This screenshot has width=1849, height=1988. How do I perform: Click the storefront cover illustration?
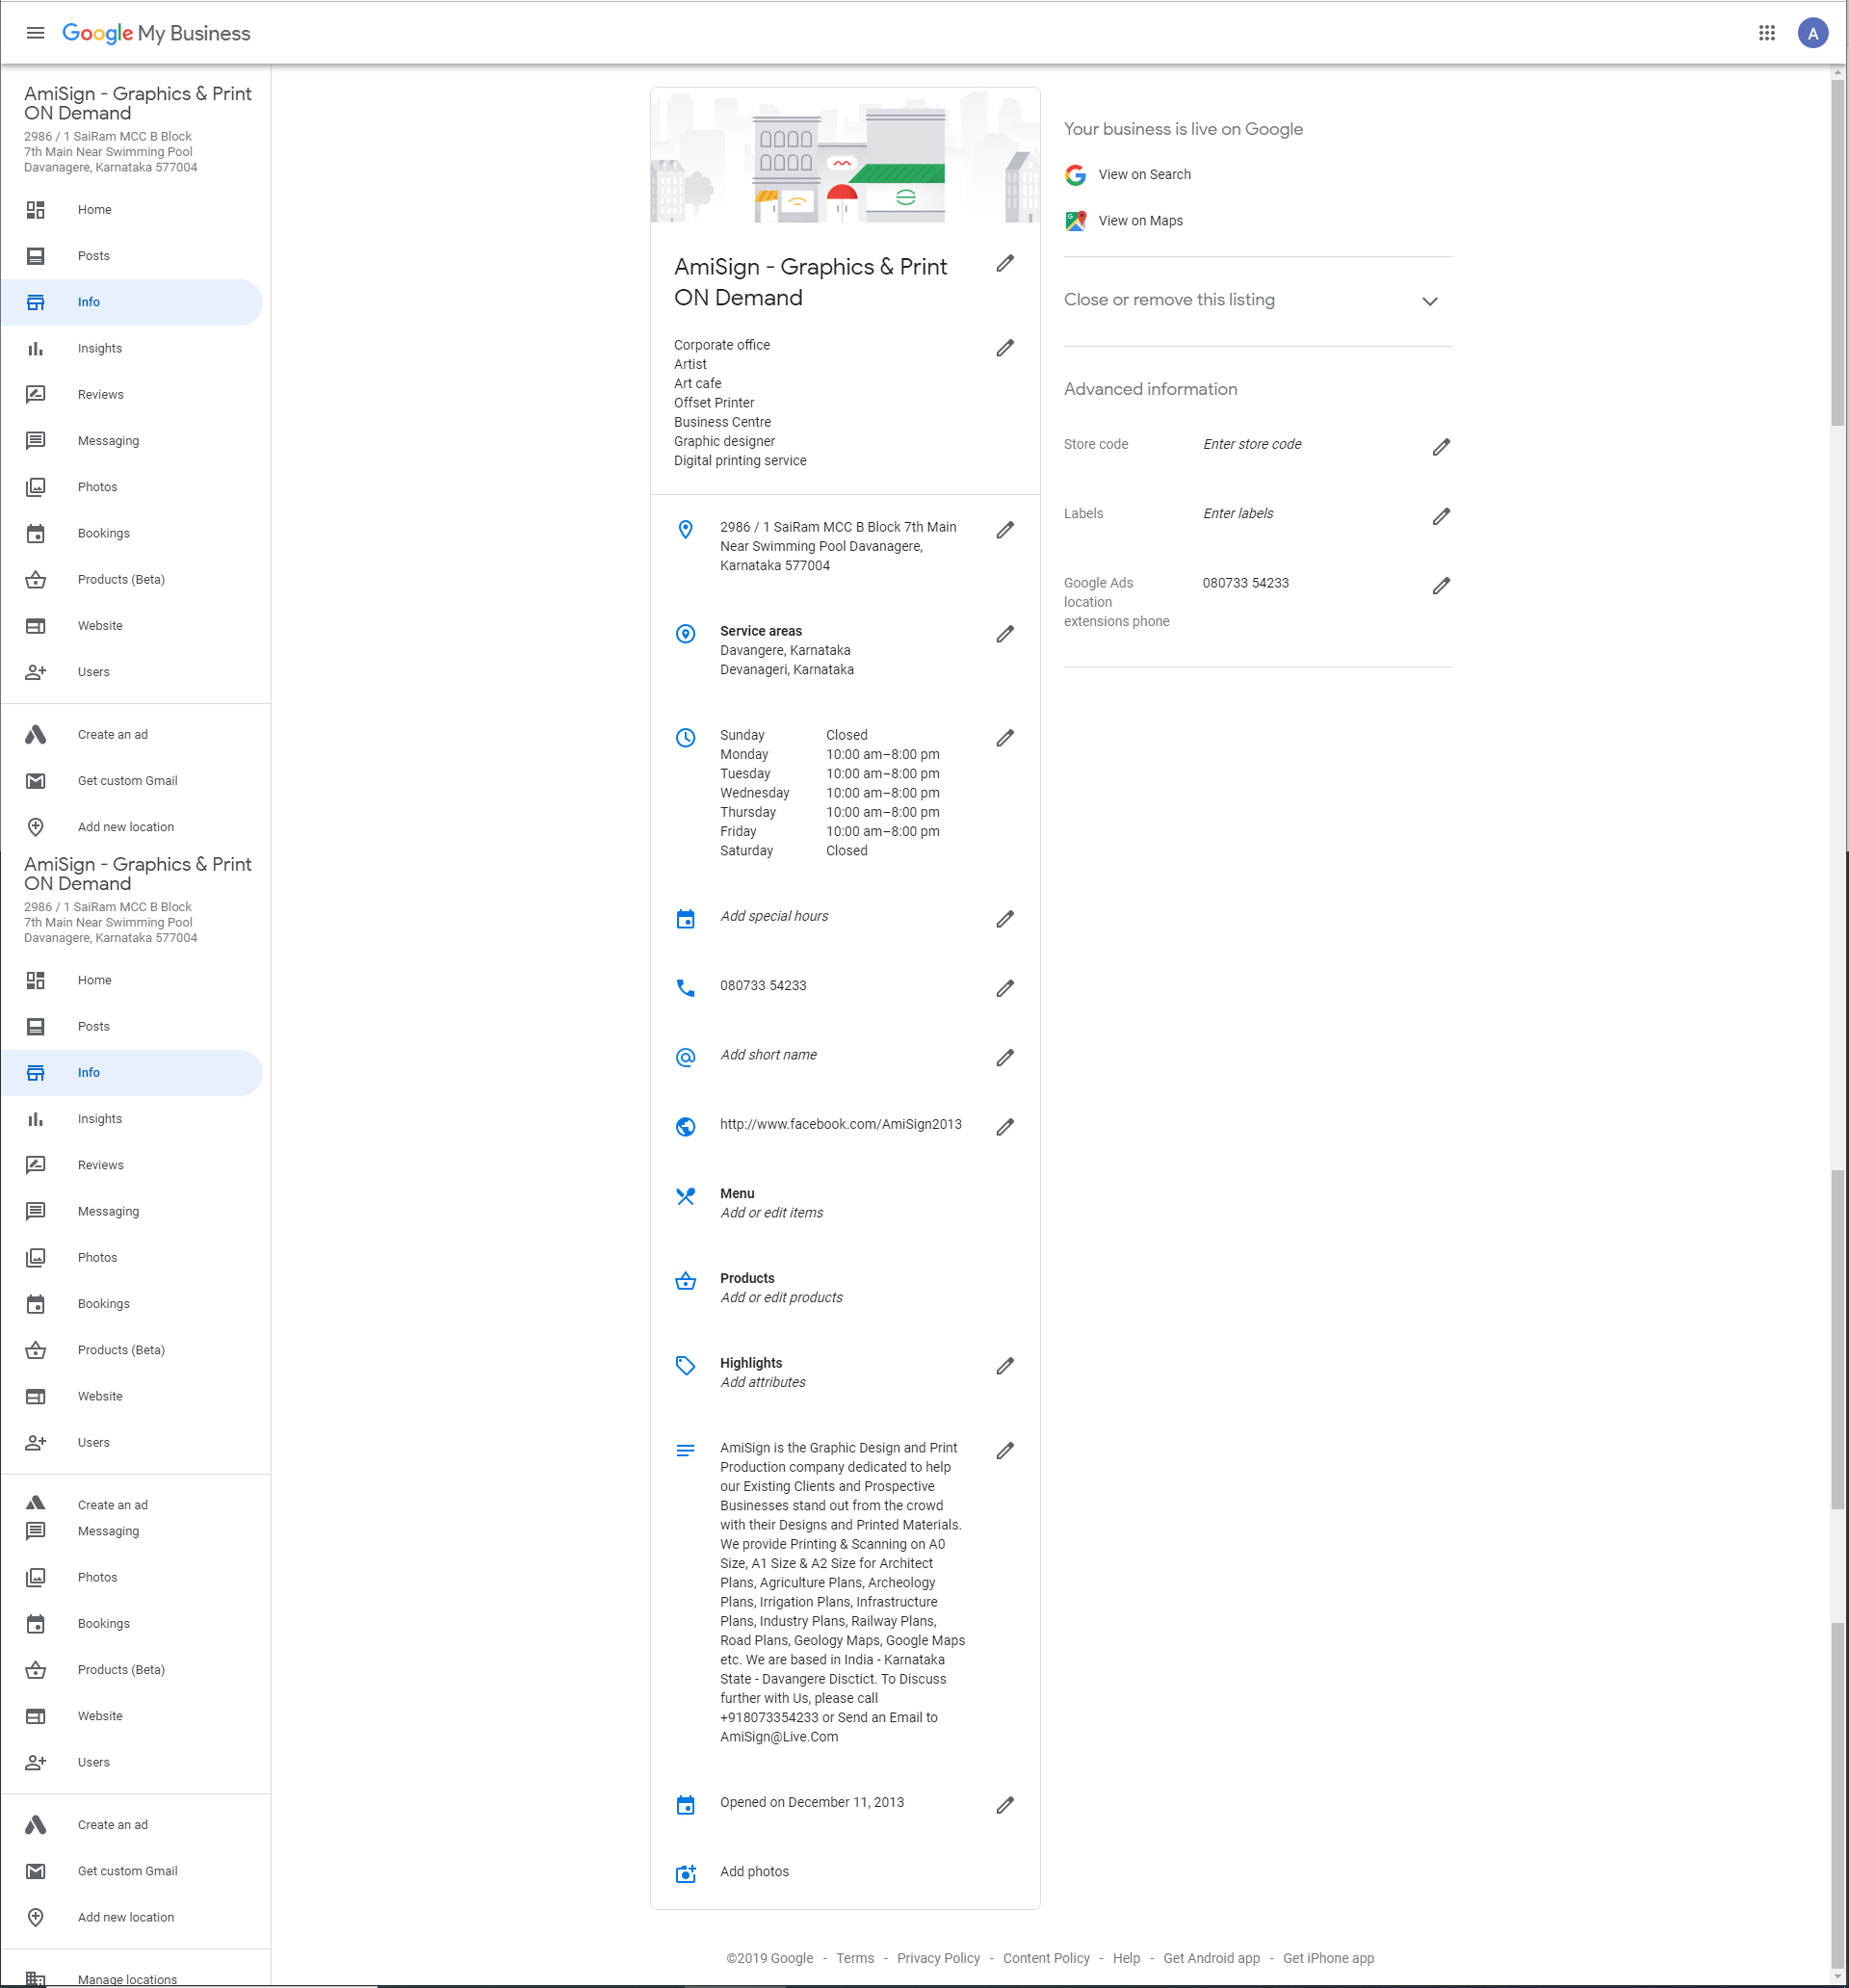coord(845,155)
